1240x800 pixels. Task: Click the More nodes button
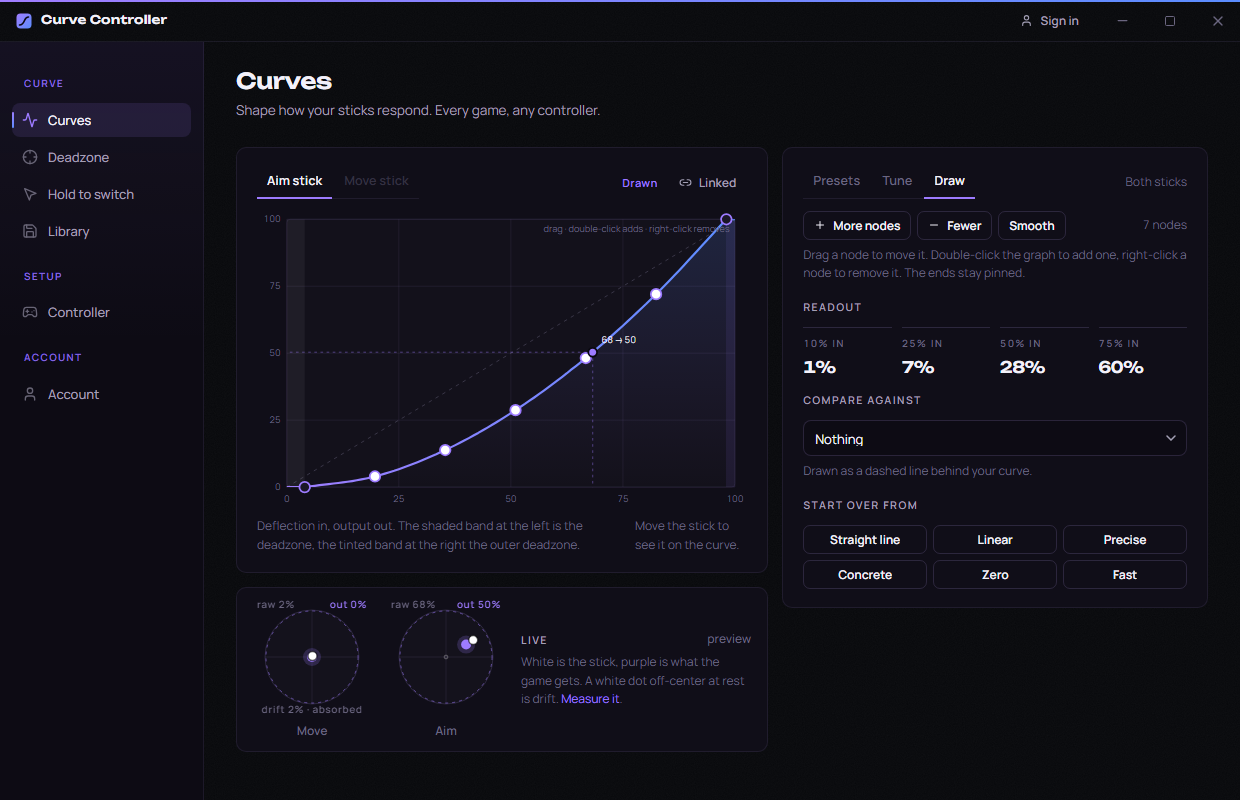click(x=857, y=226)
